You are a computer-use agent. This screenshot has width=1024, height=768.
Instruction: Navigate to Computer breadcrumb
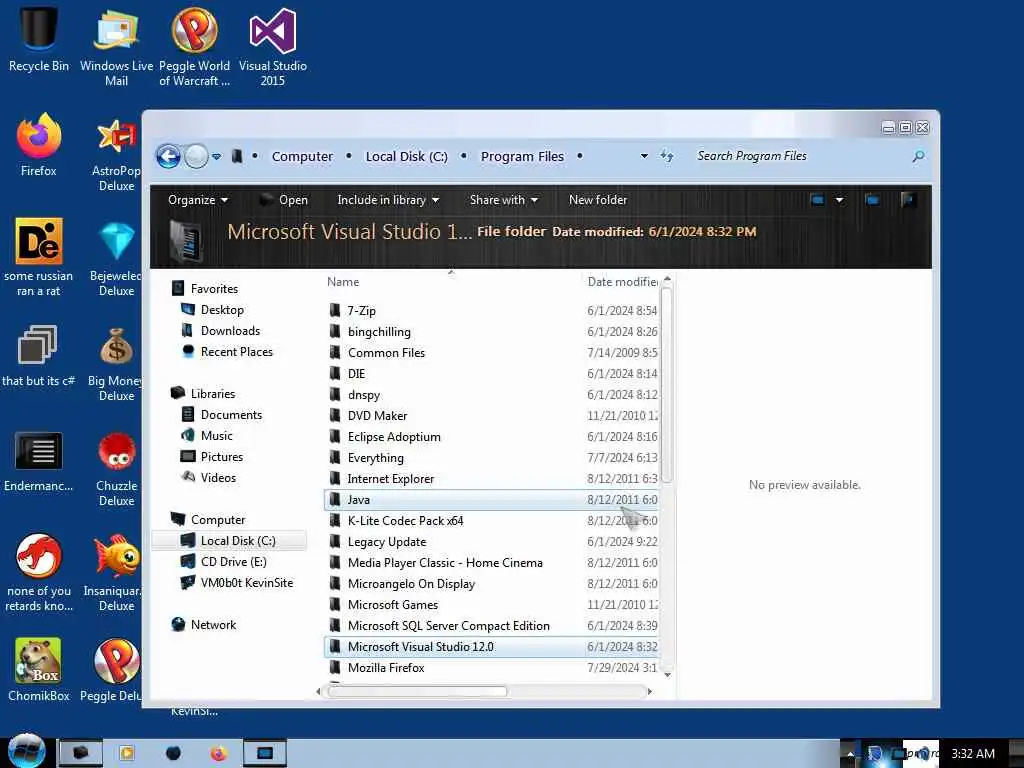[302, 157]
